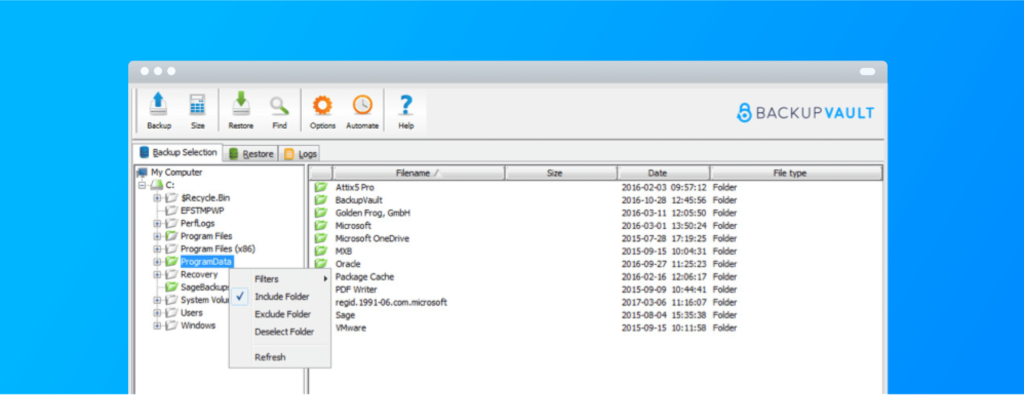This screenshot has height=395, width=1024.
Task: Sort by the Size column header
Action: pyautogui.click(x=561, y=173)
